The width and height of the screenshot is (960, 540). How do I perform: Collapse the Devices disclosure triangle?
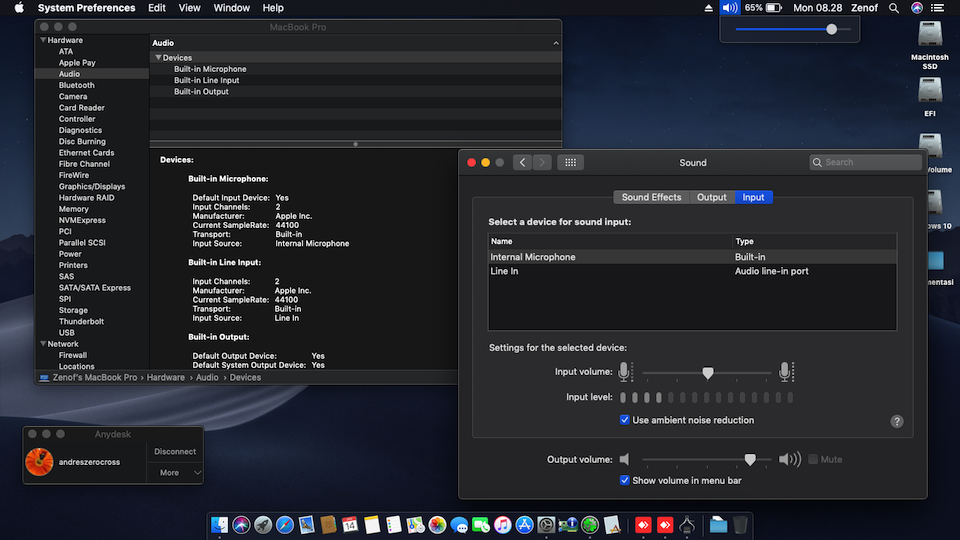click(x=158, y=58)
